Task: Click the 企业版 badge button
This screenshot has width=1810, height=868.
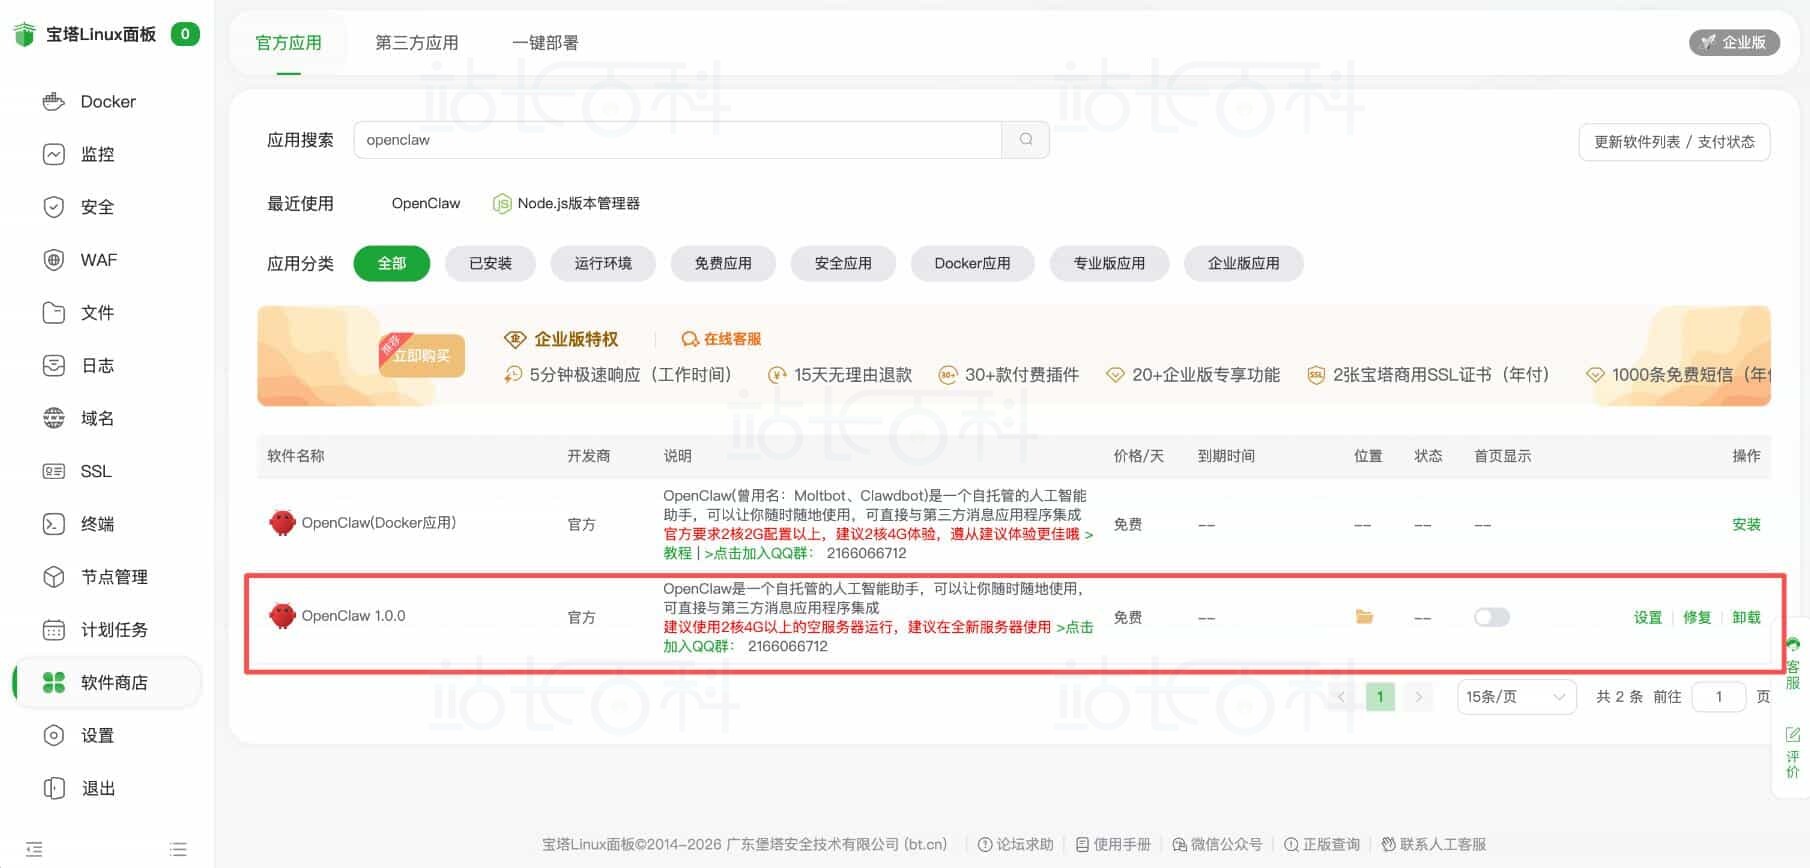Action: [1734, 42]
